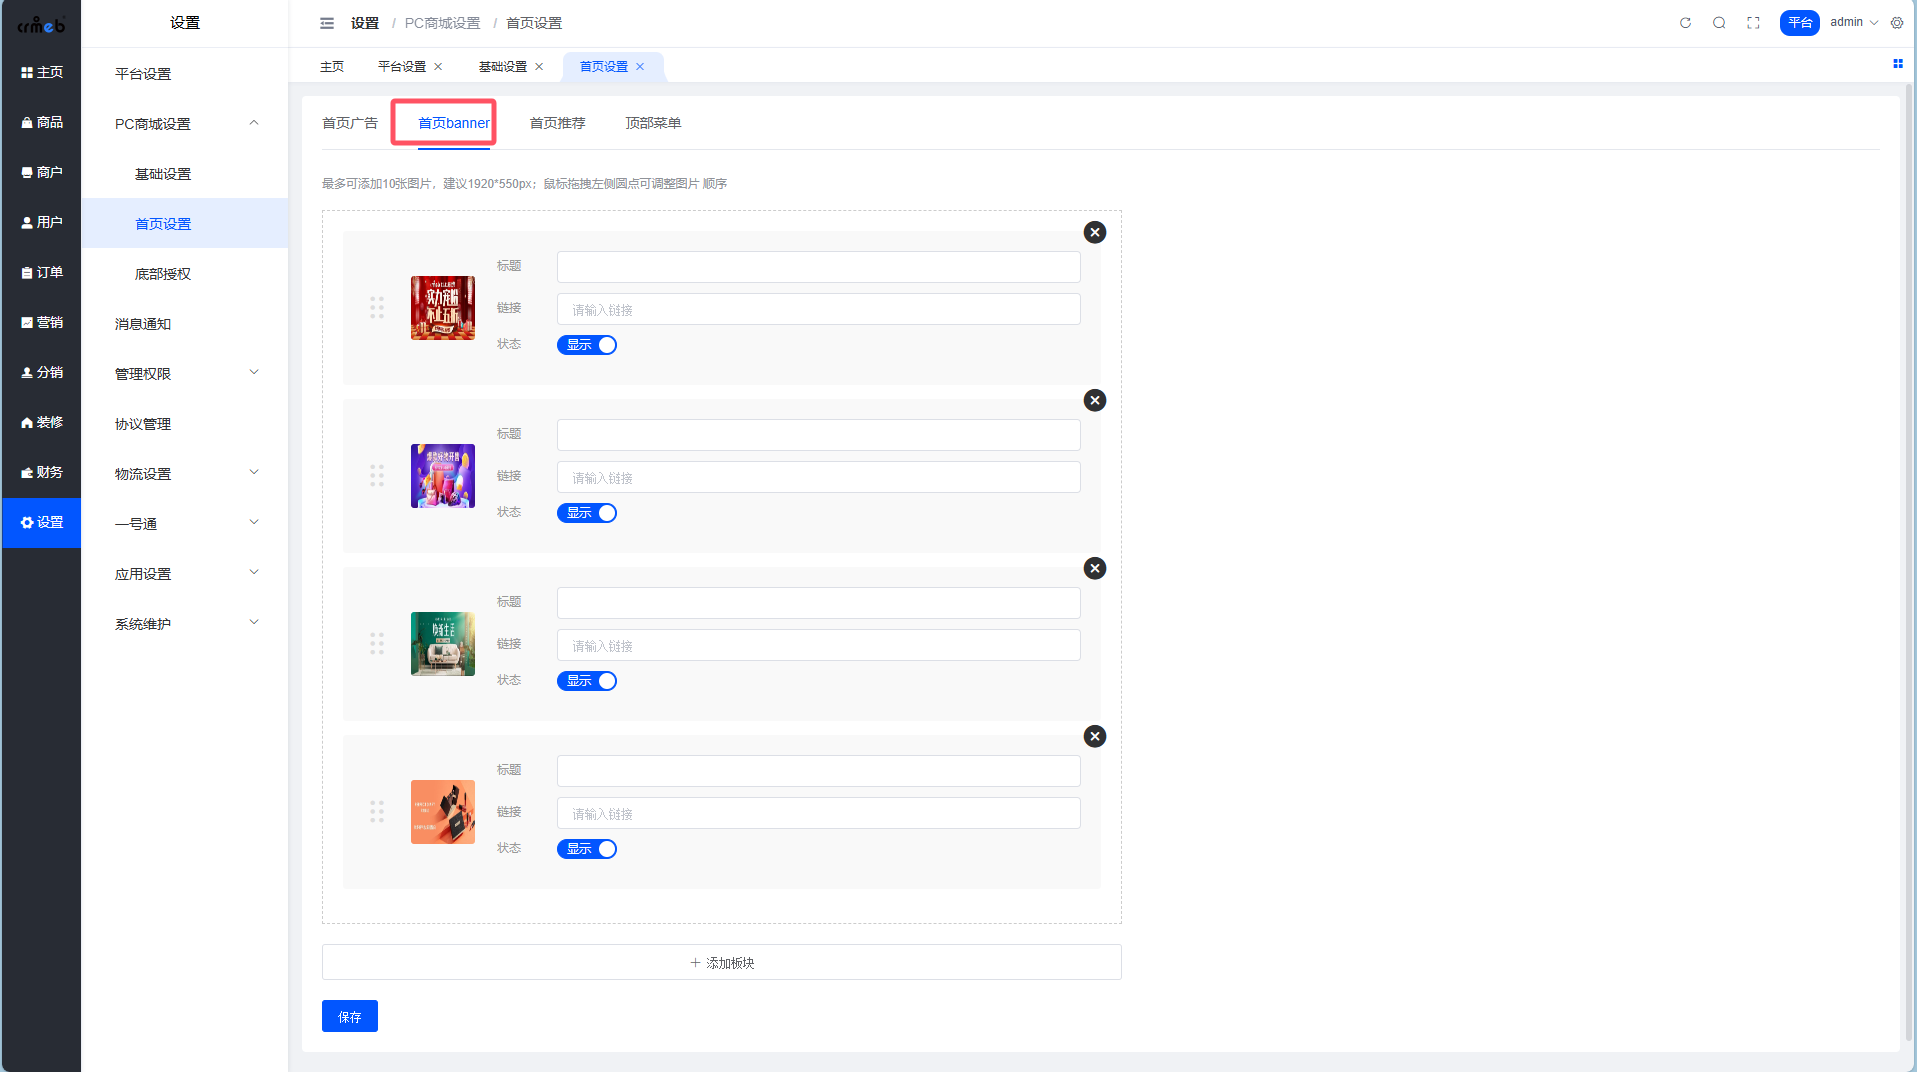The height and width of the screenshot is (1072, 1917).
Task: Click the 保存 button
Action: [x=349, y=1016]
